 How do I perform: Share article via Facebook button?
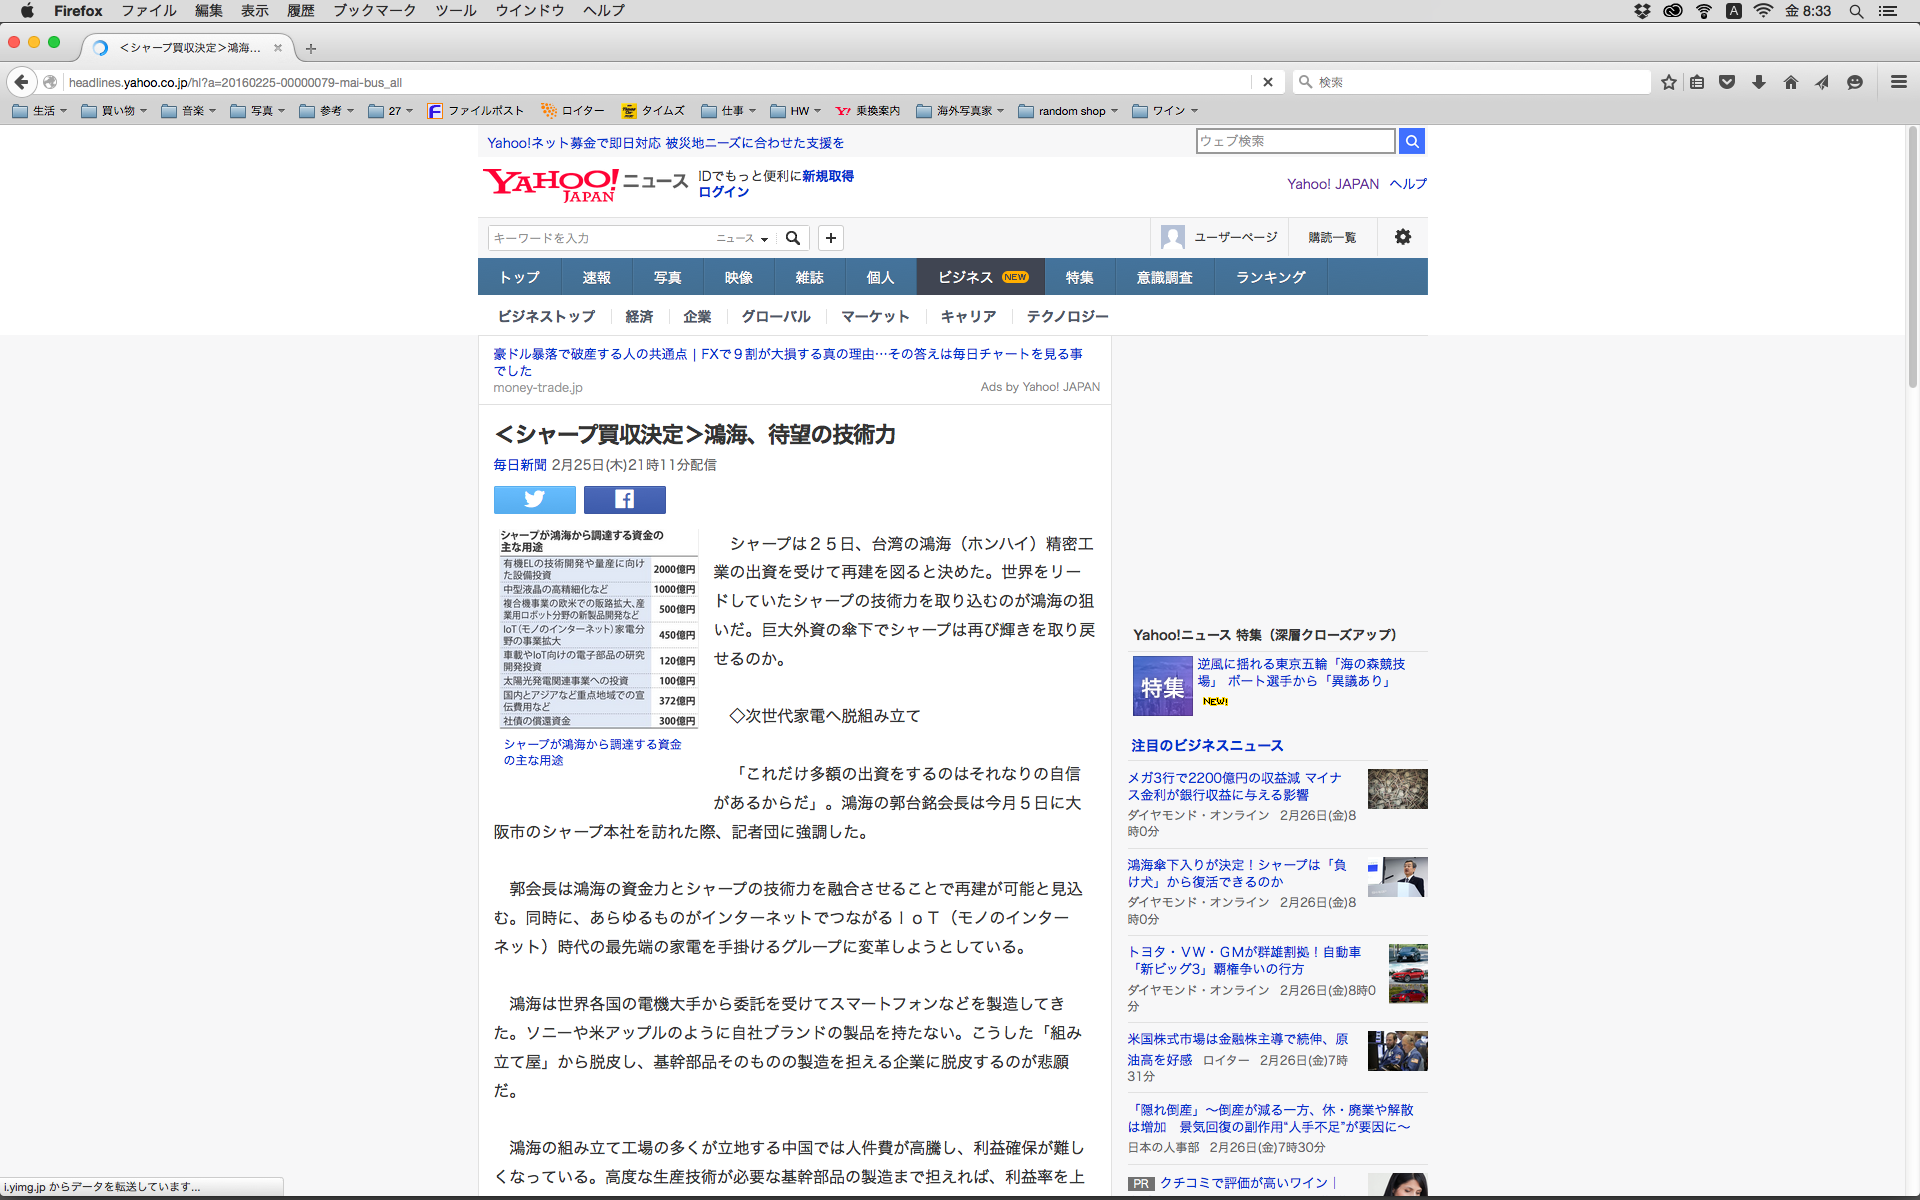click(624, 499)
